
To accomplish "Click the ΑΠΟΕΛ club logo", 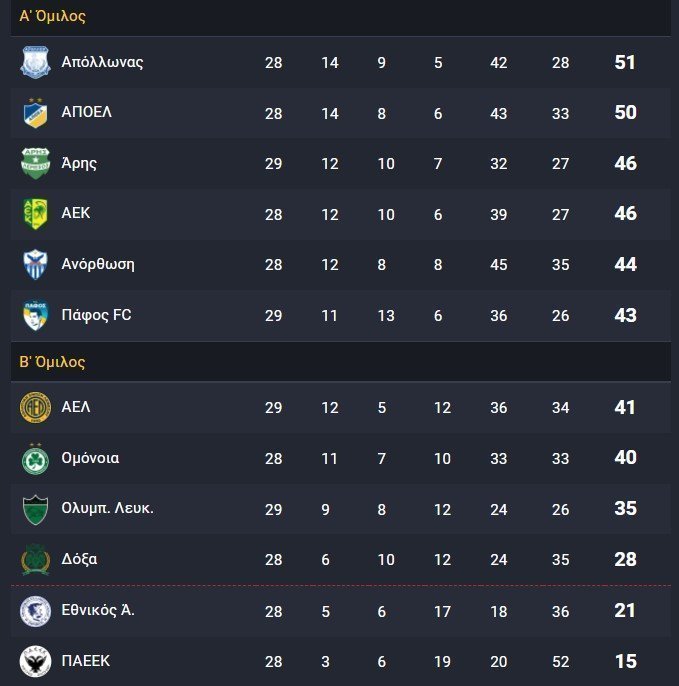I will click(x=35, y=113).
